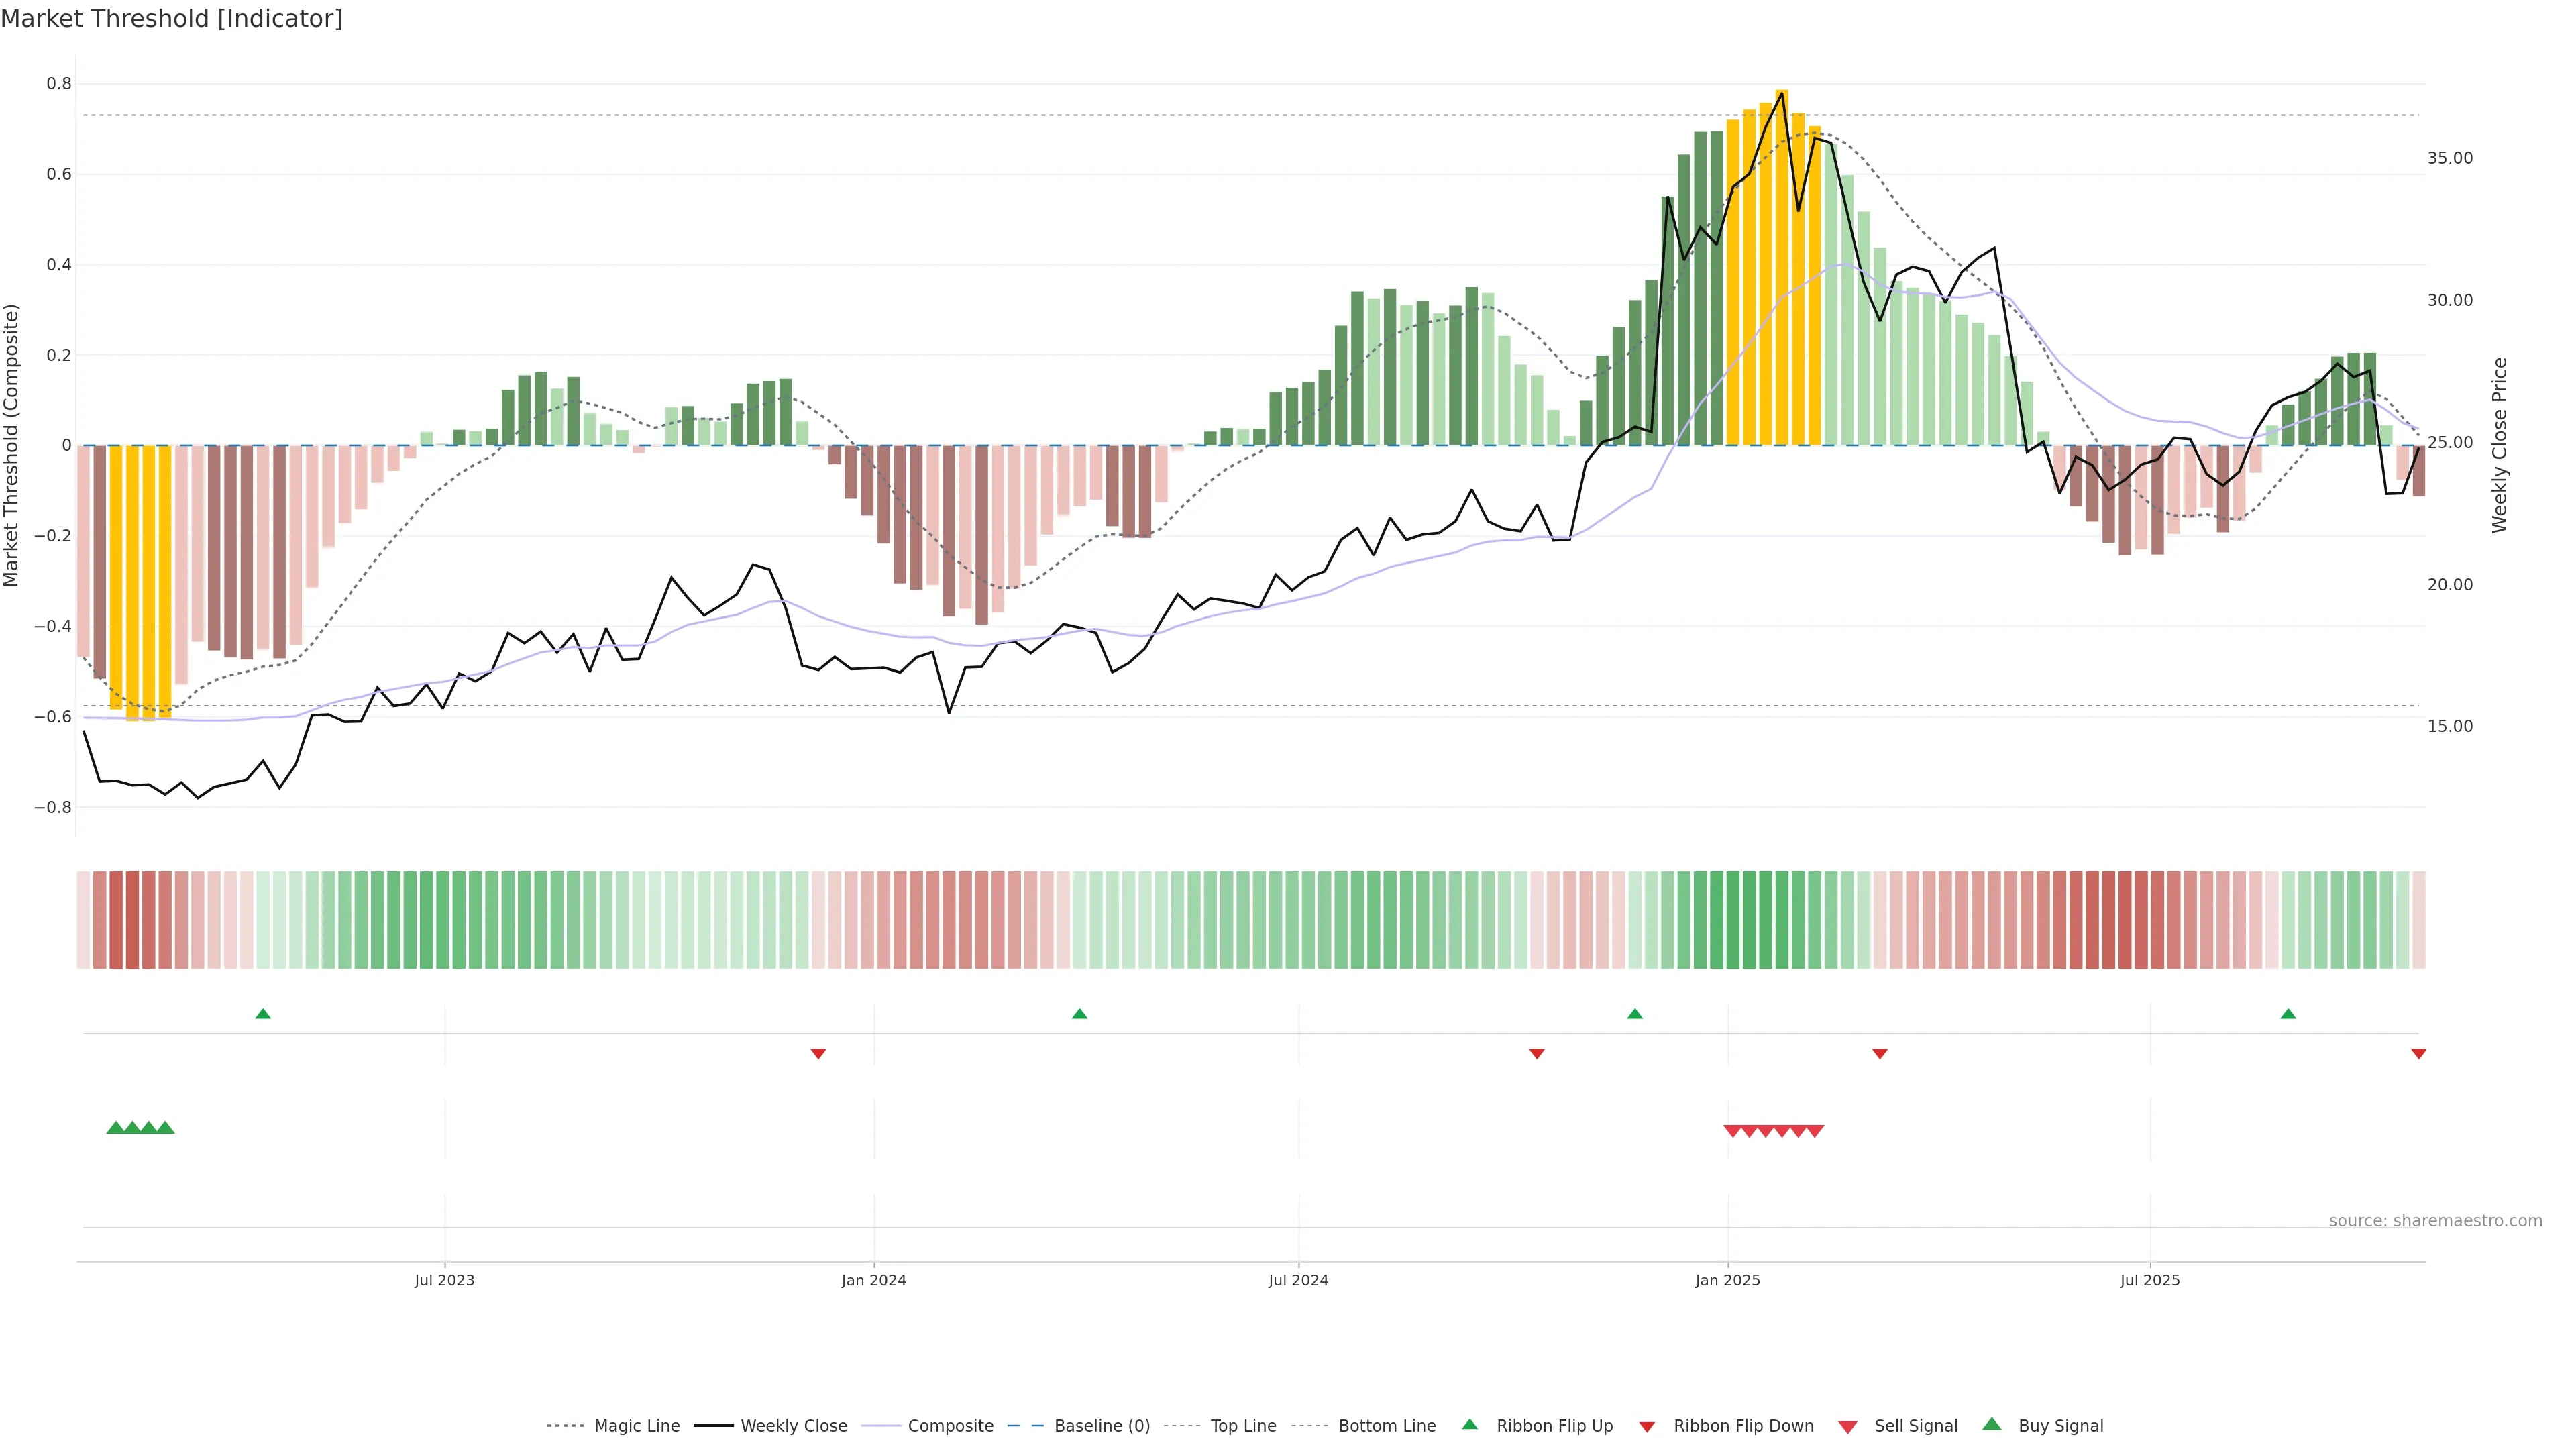Viewport: 2576px width, 1449px height.
Task: Click the Ribbon Flip Up legend triangle icon
Action: (1469, 1424)
